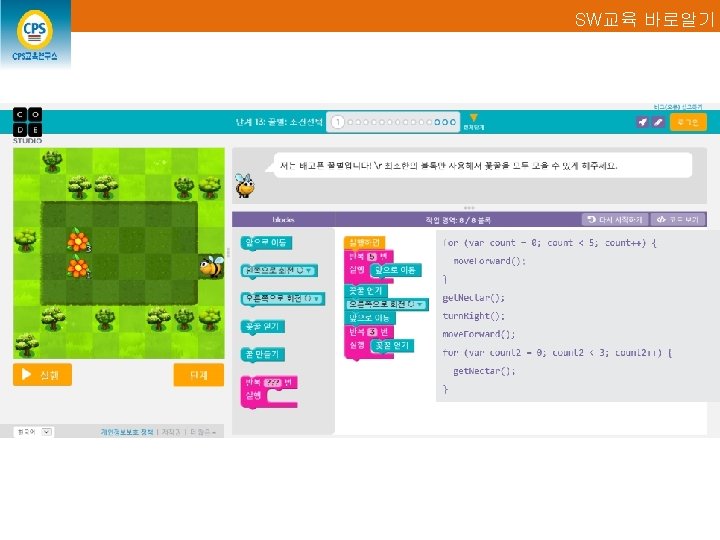Click the '???' field of the toolbox repeat block
Viewport: 720px width, 540px height.
(x=273, y=382)
